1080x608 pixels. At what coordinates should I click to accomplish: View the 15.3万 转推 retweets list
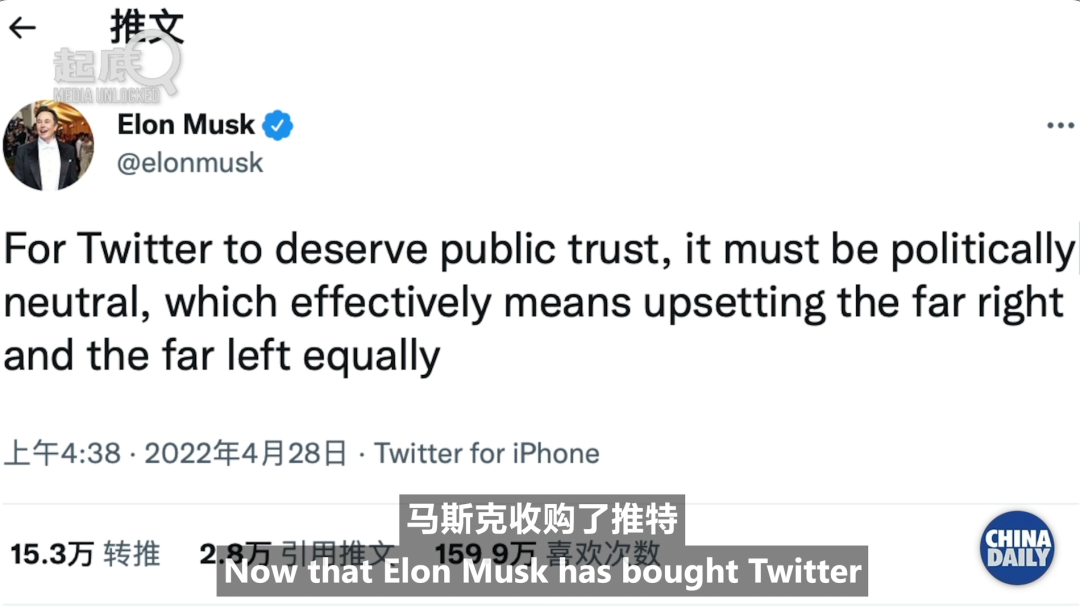click(x=85, y=553)
